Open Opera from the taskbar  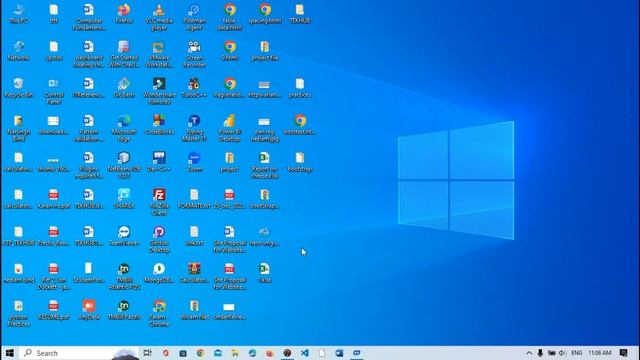165,353
